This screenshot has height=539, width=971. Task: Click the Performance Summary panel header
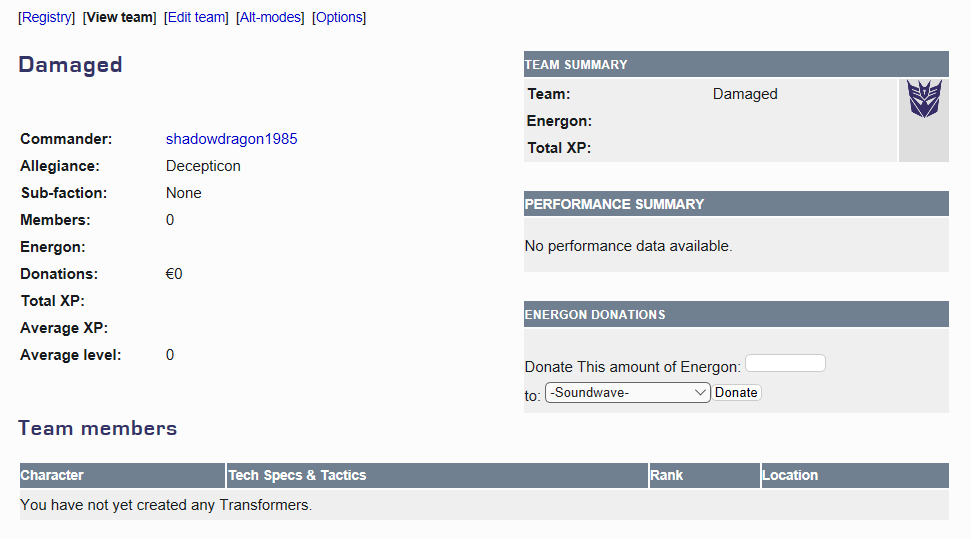(x=614, y=204)
